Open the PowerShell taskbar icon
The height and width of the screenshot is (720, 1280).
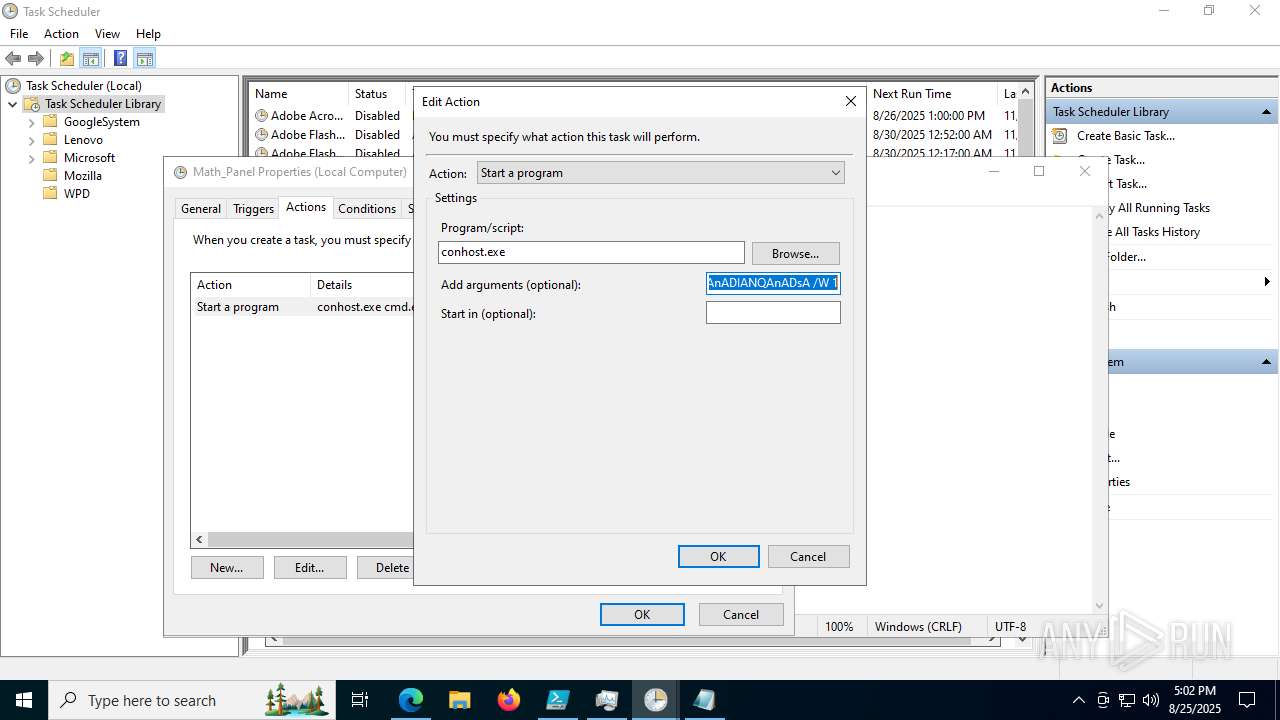coord(558,700)
